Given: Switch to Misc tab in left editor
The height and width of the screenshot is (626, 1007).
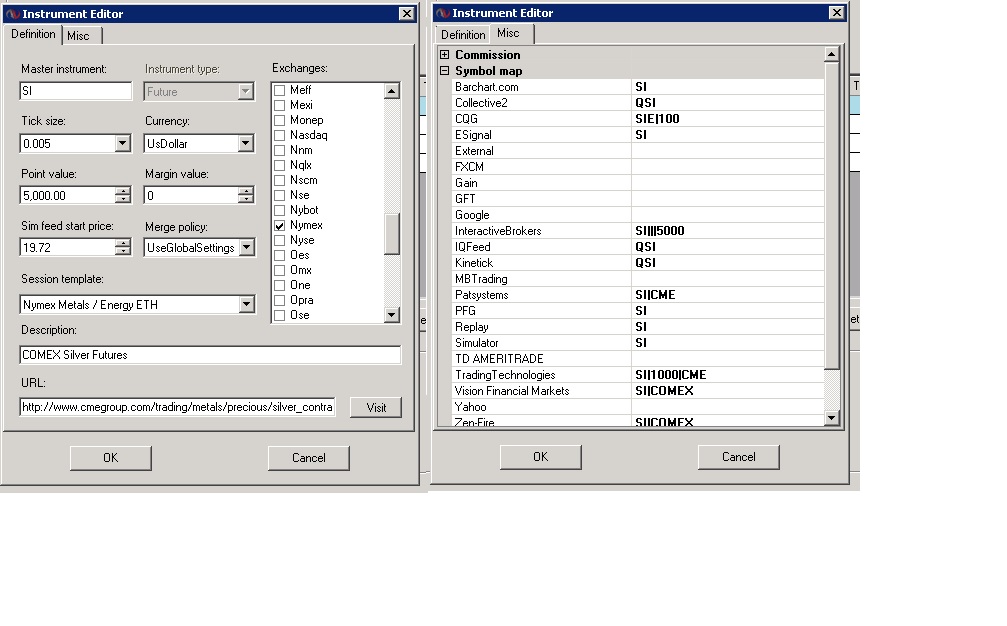Looking at the screenshot, I should 80,36.
